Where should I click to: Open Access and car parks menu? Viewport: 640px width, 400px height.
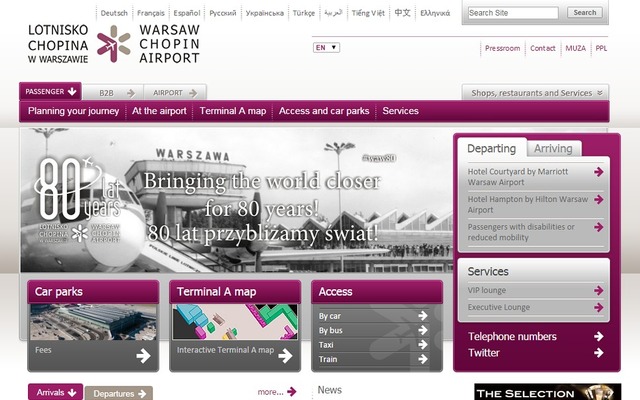click(x=324, y=111)
